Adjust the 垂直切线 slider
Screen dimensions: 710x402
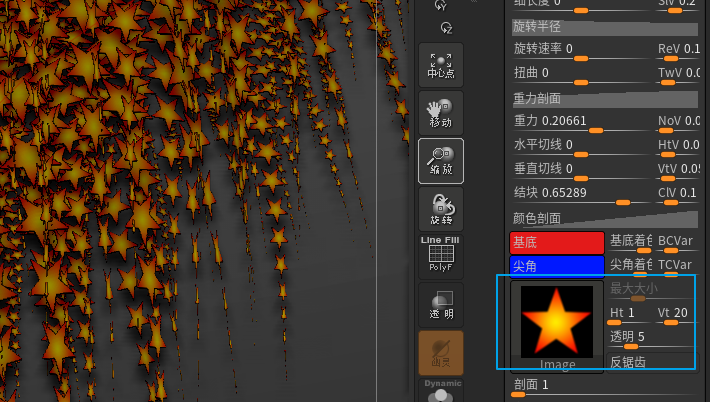tap(582, 171)
